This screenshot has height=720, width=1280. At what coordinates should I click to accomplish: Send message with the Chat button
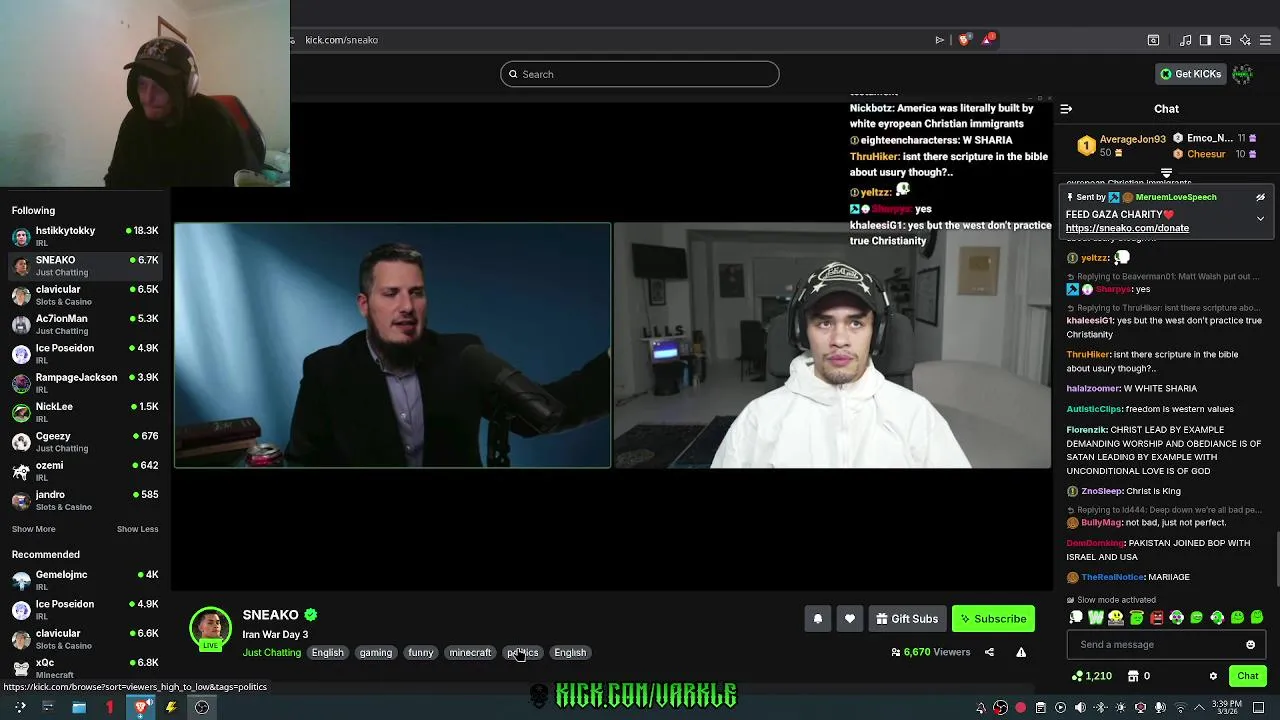[x=1247, y=676]
